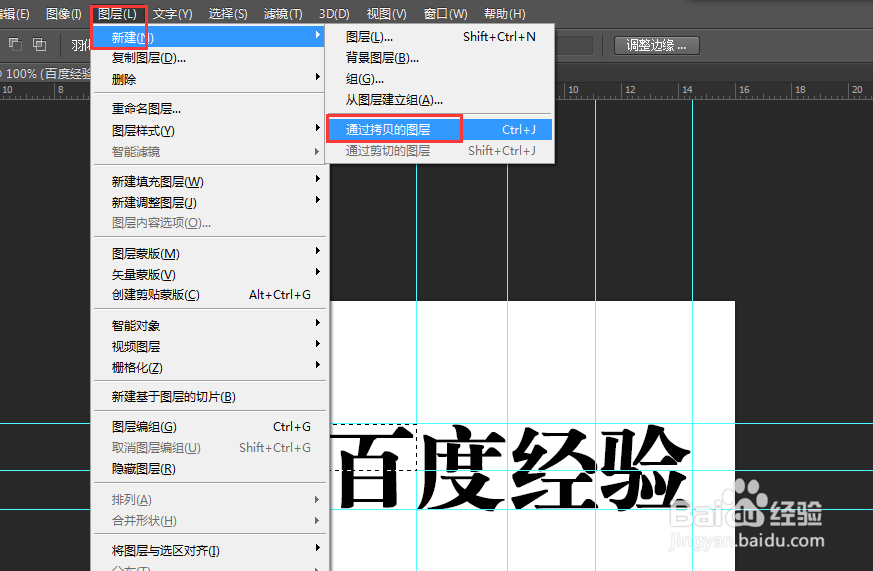The image size is (873, 571).
Task: Click the 100% (百度经验 document tab
Action: [46, 73]
